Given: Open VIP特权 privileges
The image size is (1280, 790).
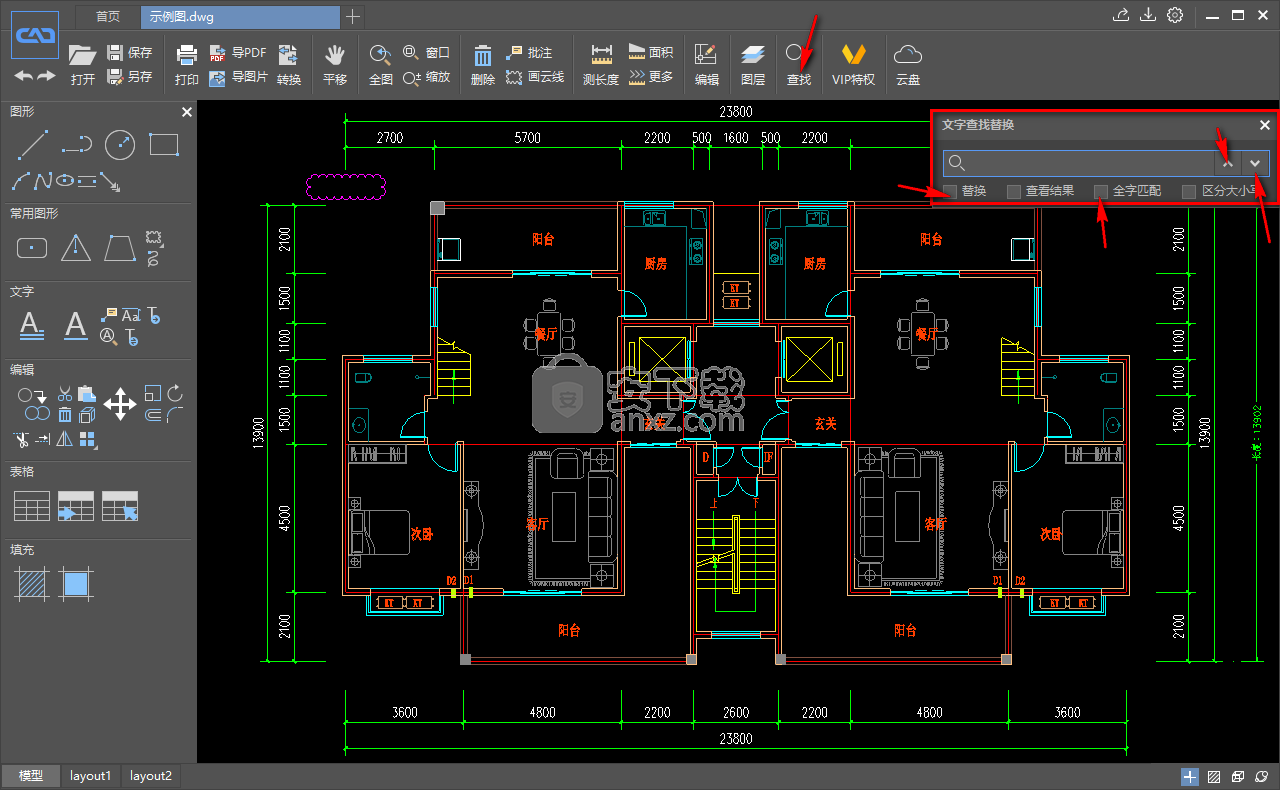Looking at the screenshot, I should pos(853,65).
